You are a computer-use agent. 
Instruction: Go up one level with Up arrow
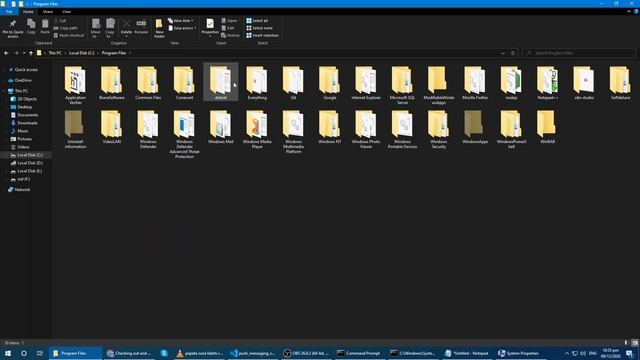[x=31, y=53]
